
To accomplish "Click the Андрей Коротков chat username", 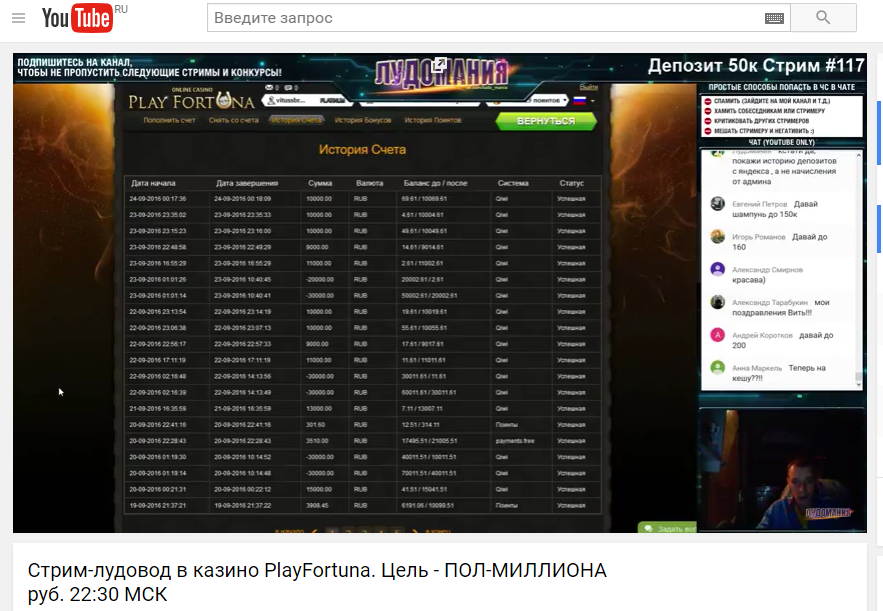I will pos(762,335).
